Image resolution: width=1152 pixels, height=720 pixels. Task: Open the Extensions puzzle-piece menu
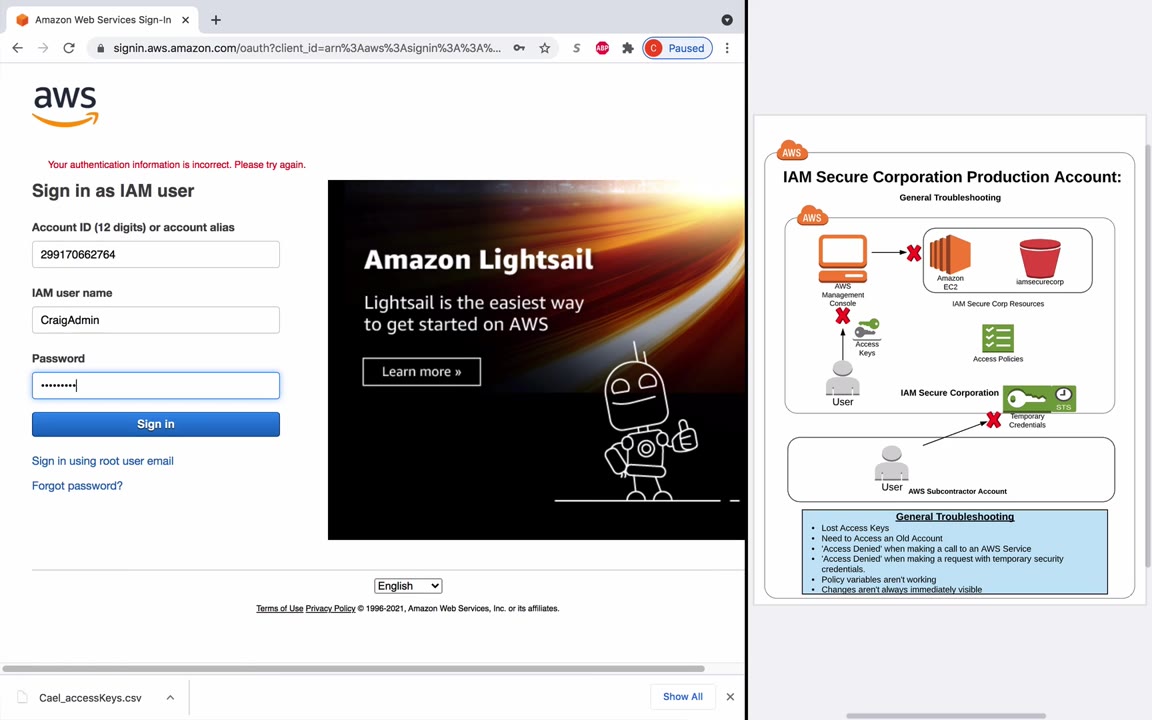(x=627, y=48)
